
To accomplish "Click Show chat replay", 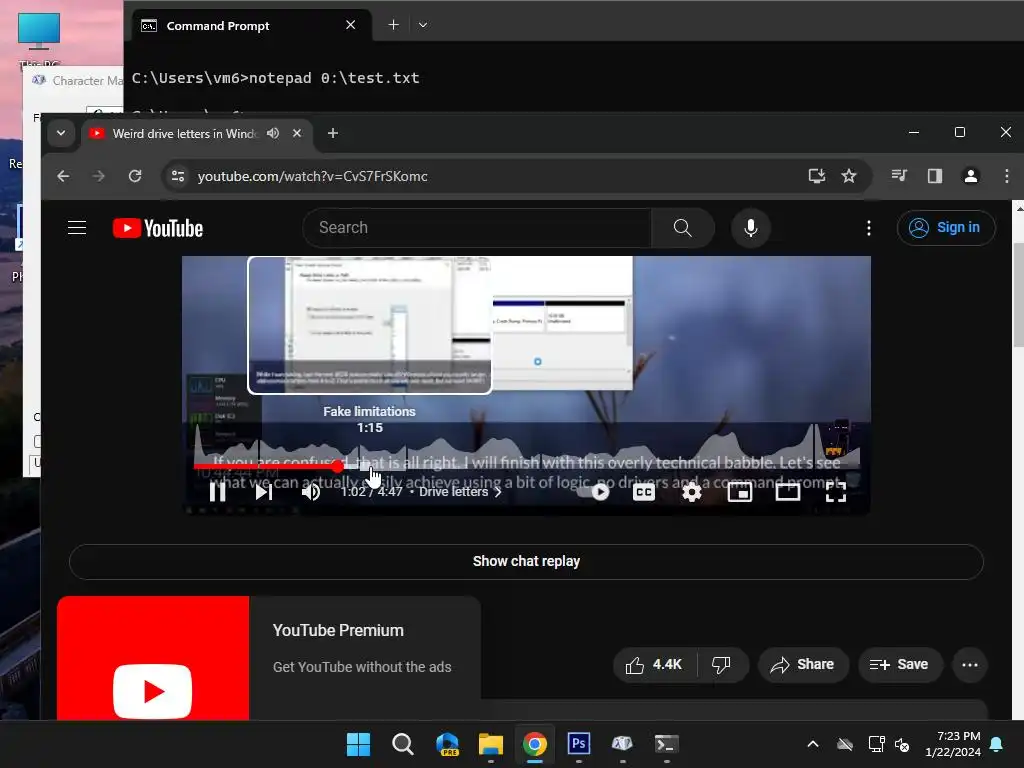I will click(526, 562).
